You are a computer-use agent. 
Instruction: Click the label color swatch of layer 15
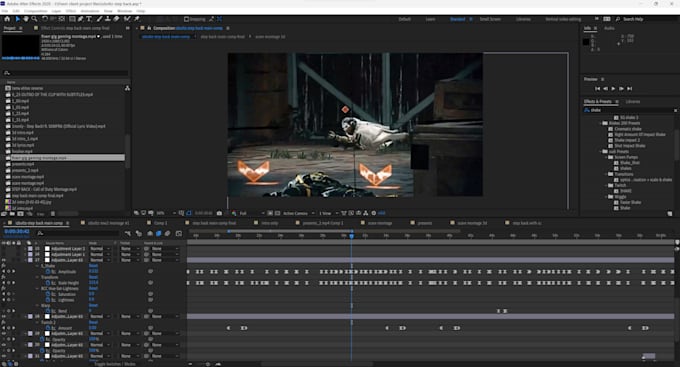pos(30,249)
